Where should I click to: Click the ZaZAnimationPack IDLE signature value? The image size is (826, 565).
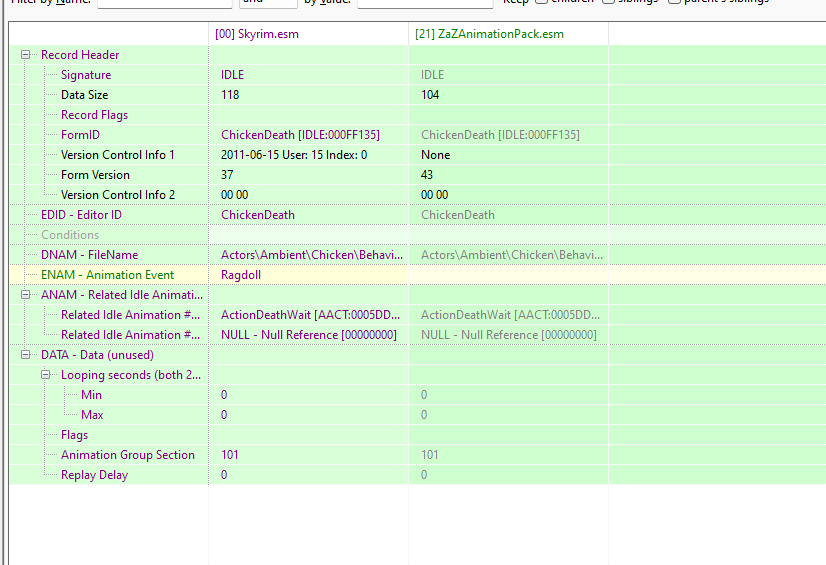(432, 75)
